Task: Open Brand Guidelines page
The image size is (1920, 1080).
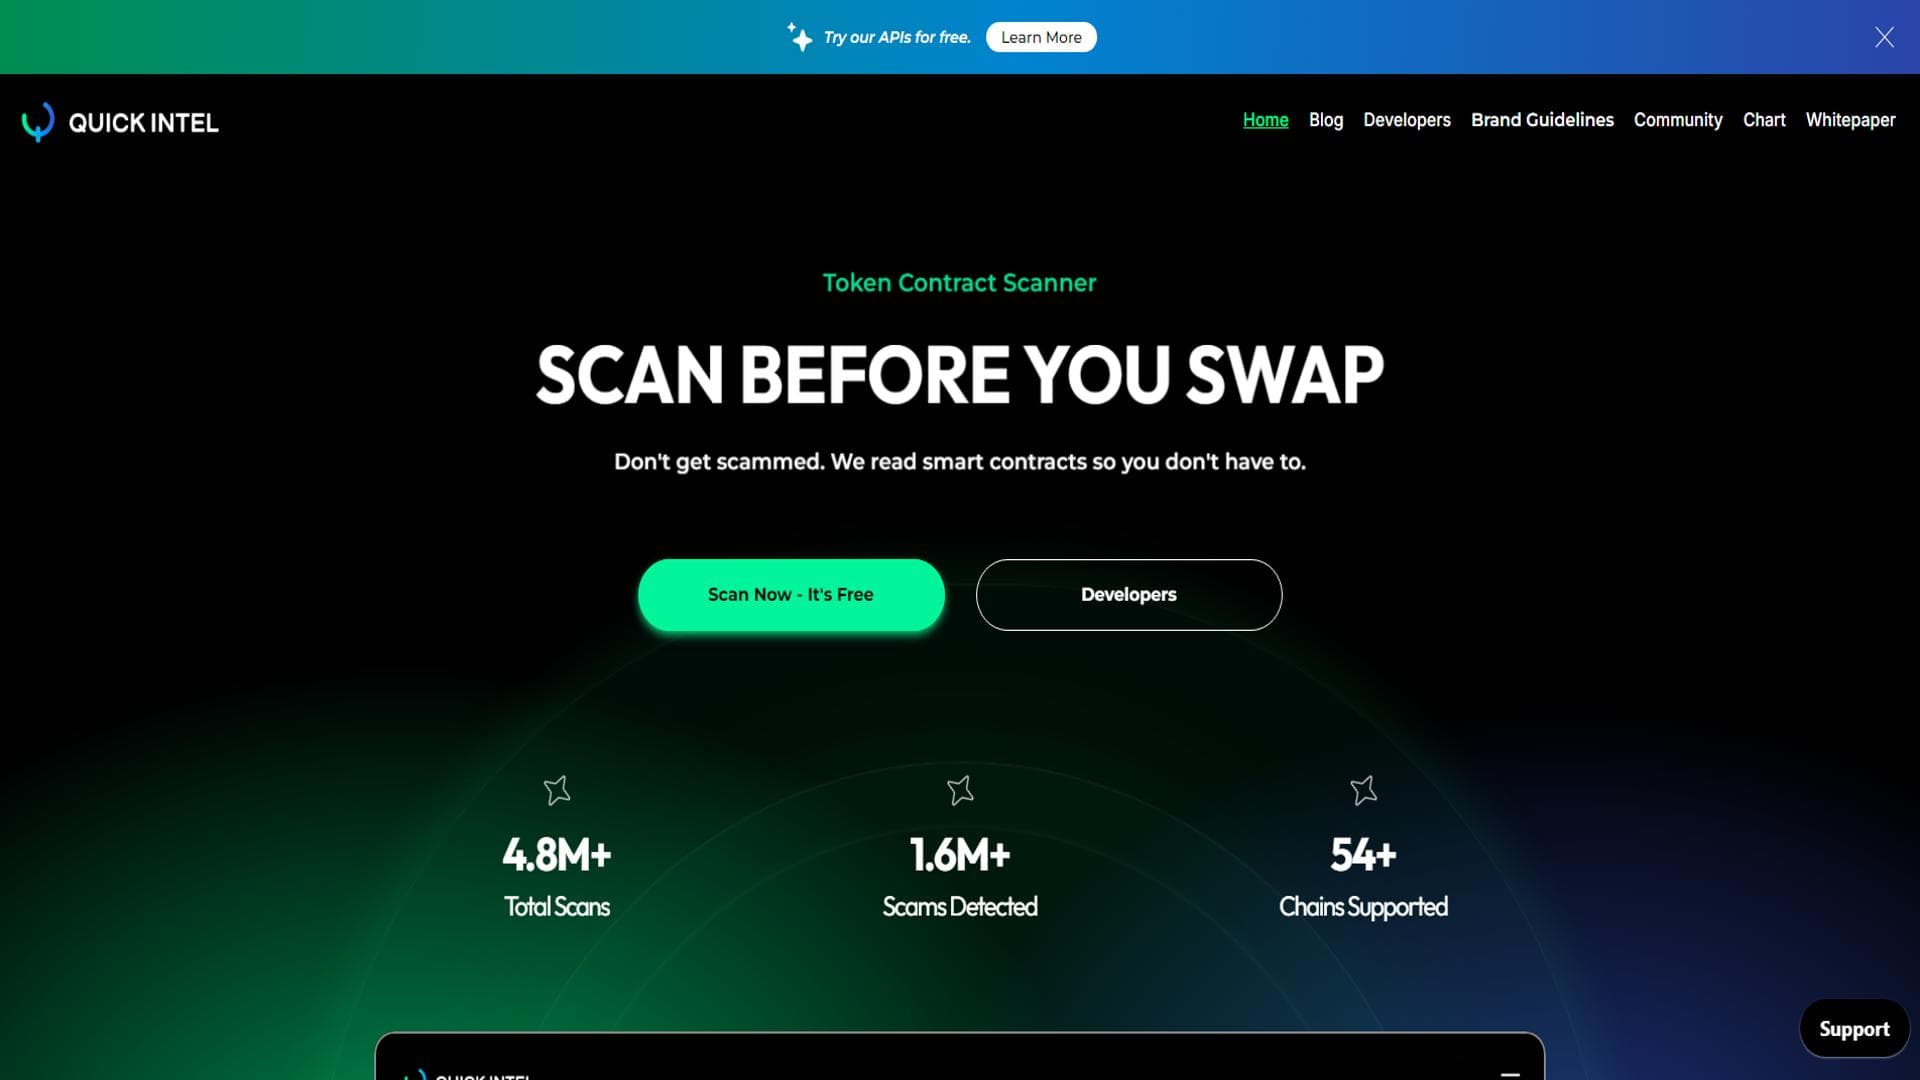Action: [x=1542, y=120]
